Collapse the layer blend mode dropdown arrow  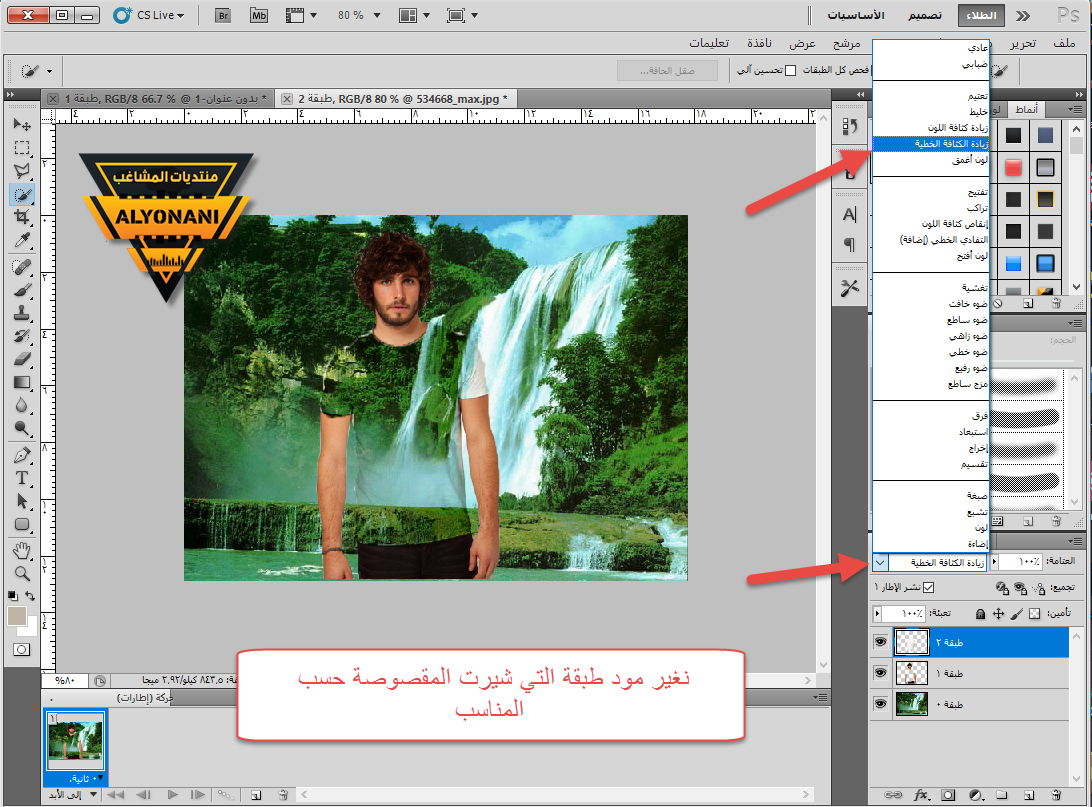point(880,563)
